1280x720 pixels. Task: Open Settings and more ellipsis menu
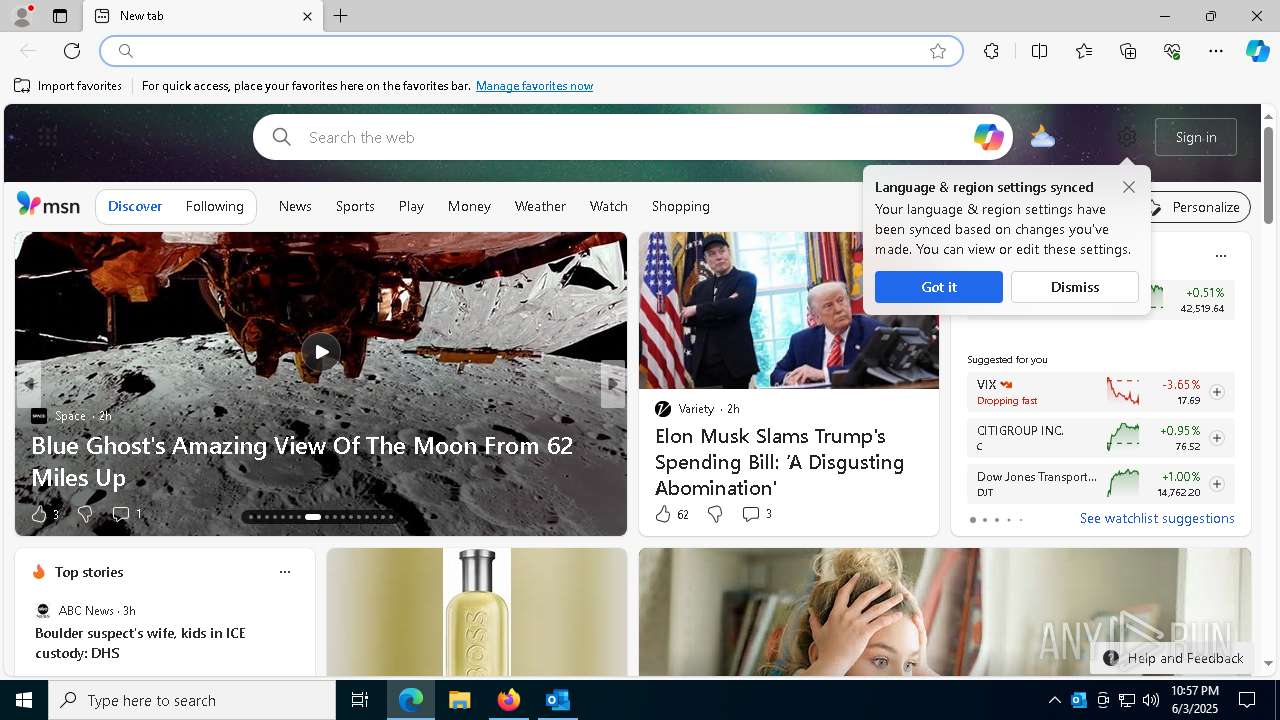[1216, 51]
